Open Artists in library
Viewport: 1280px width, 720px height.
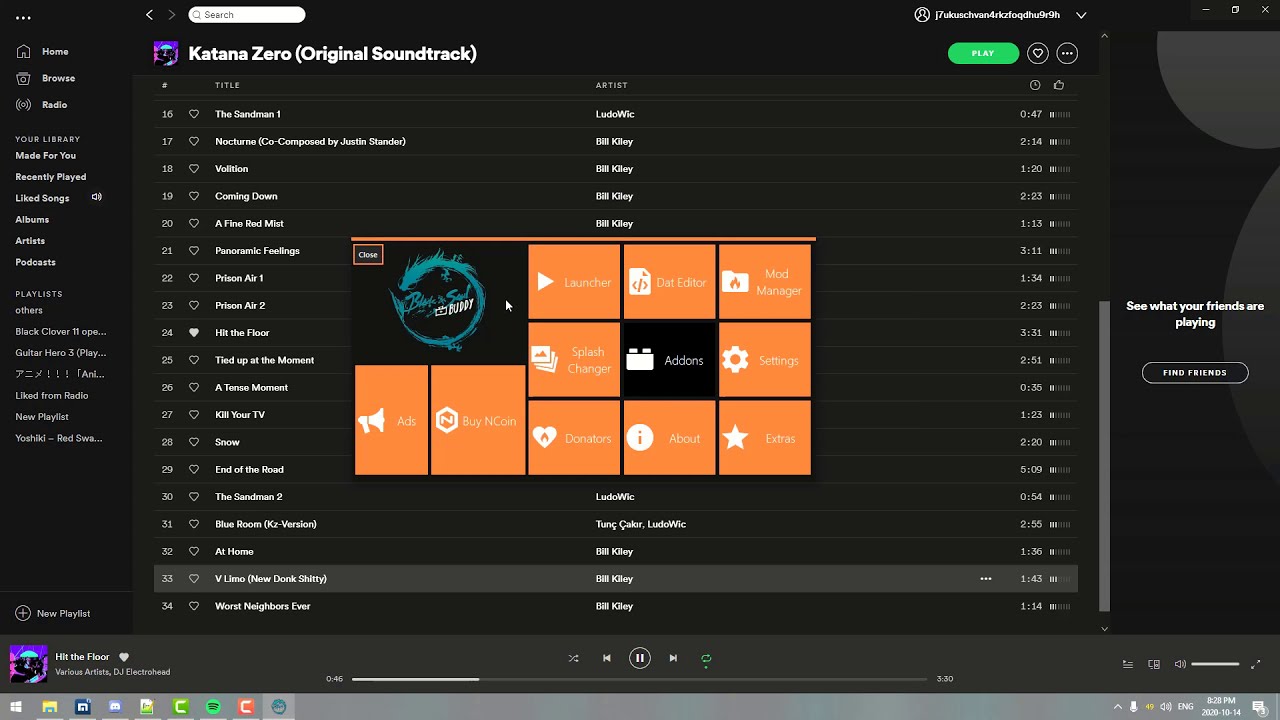(x=30, y=241)
